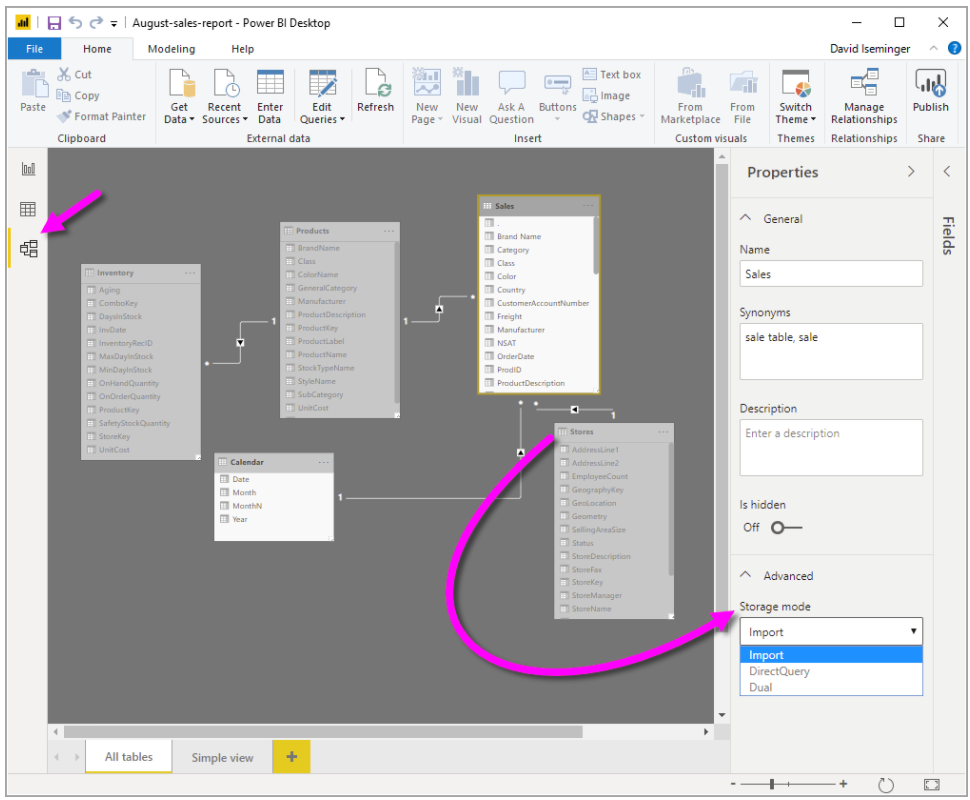Viewport: 970px width, 800px height.
Task: Customize Quick Access Toolbar arrow
Action: pos(114,24)
